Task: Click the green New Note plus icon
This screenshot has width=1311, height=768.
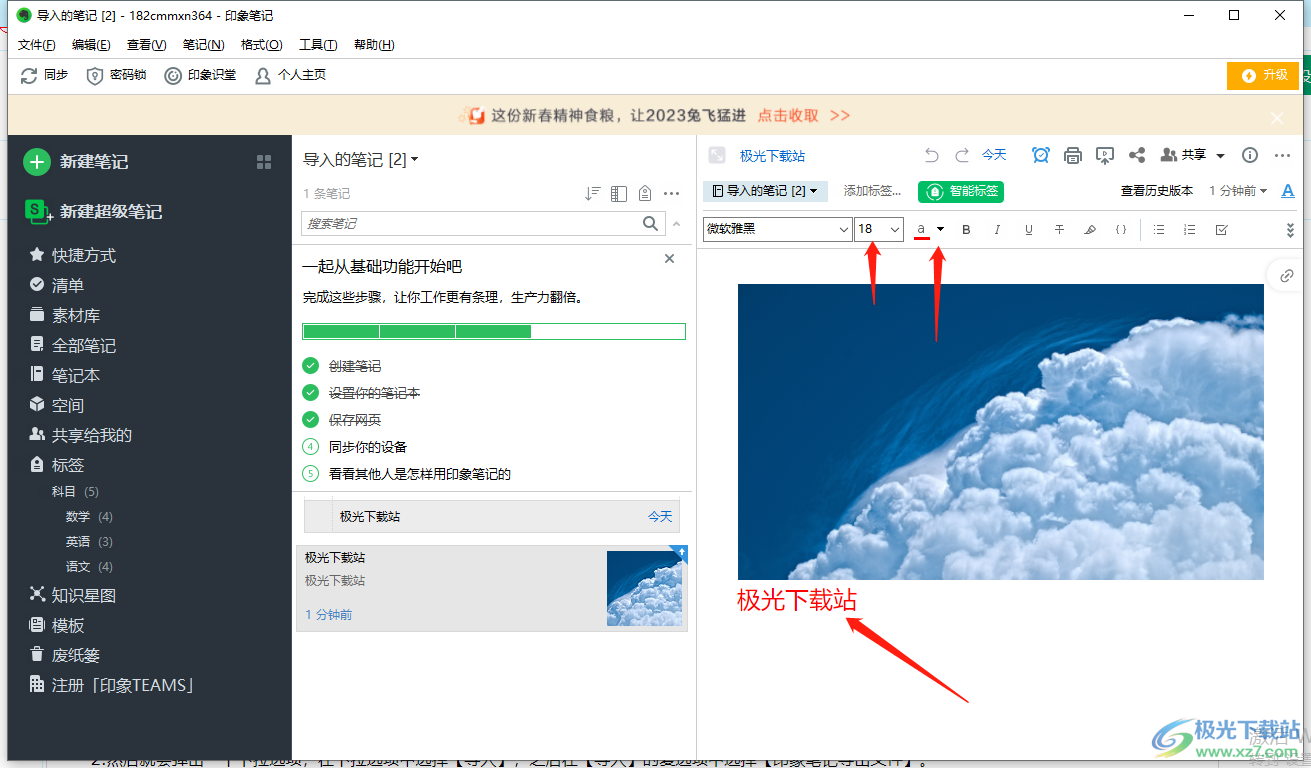Action: [x=37, y=162]
